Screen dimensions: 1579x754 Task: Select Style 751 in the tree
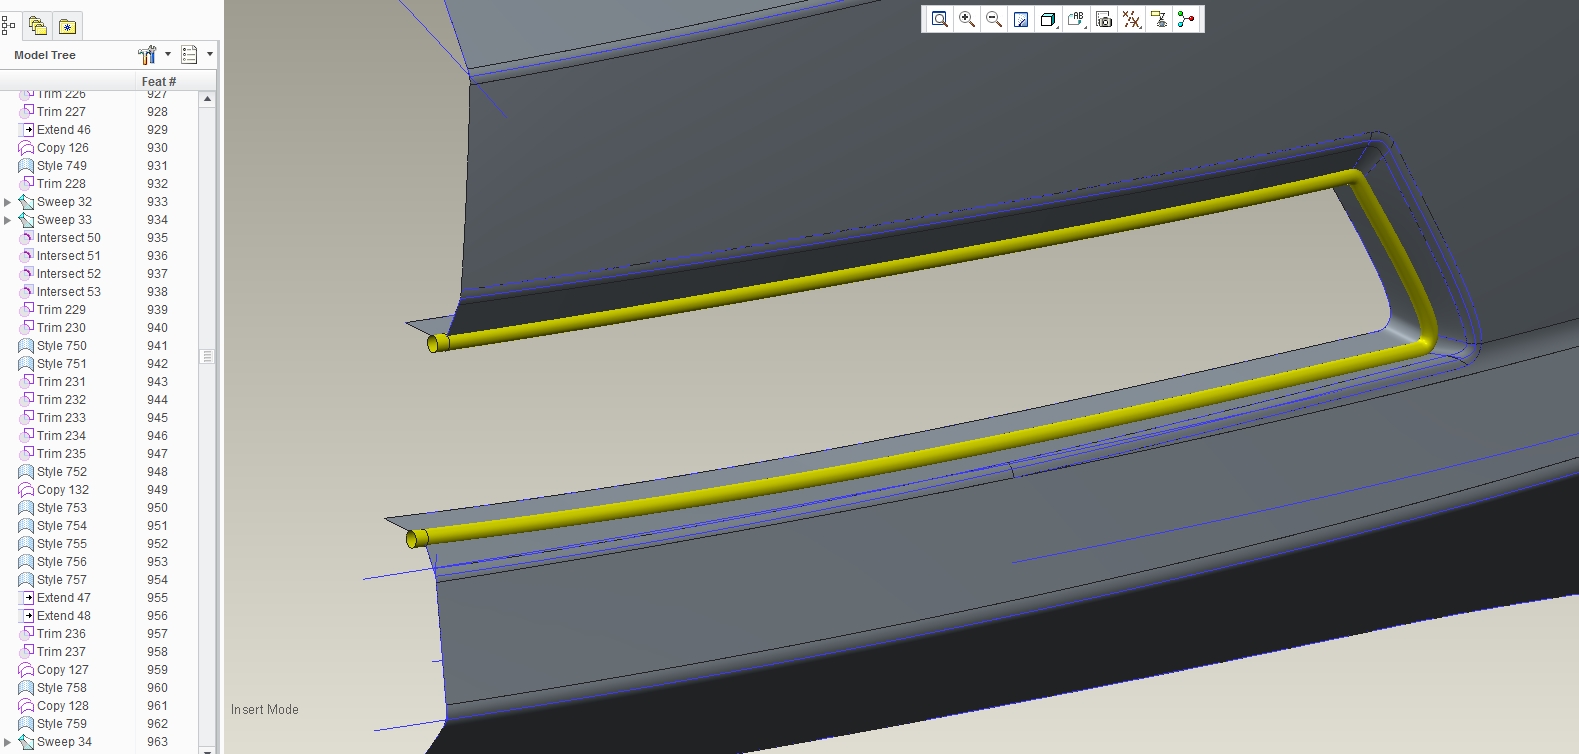click(x=62, y=364)
